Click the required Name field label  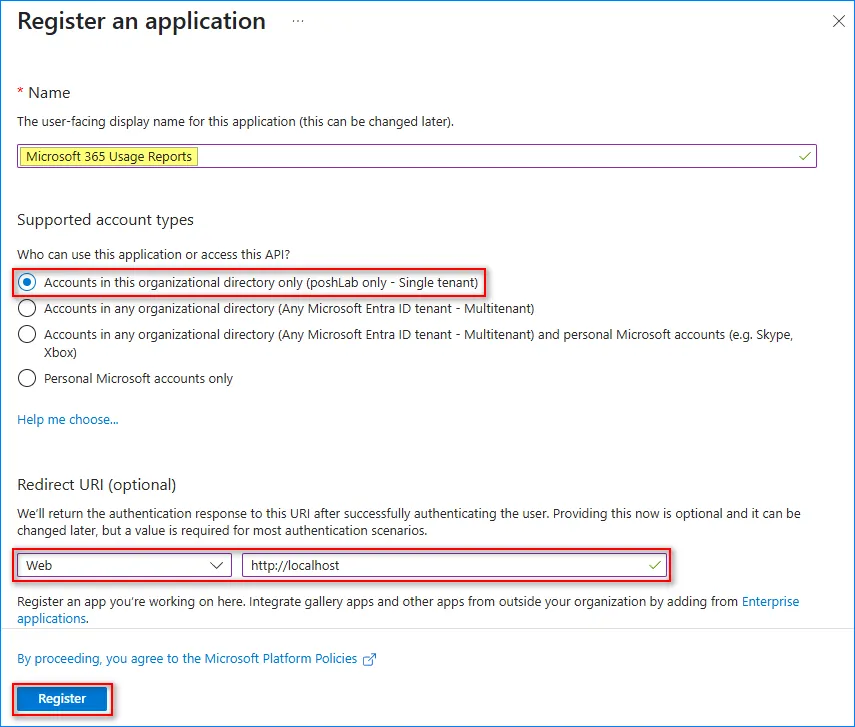(48, 93)
